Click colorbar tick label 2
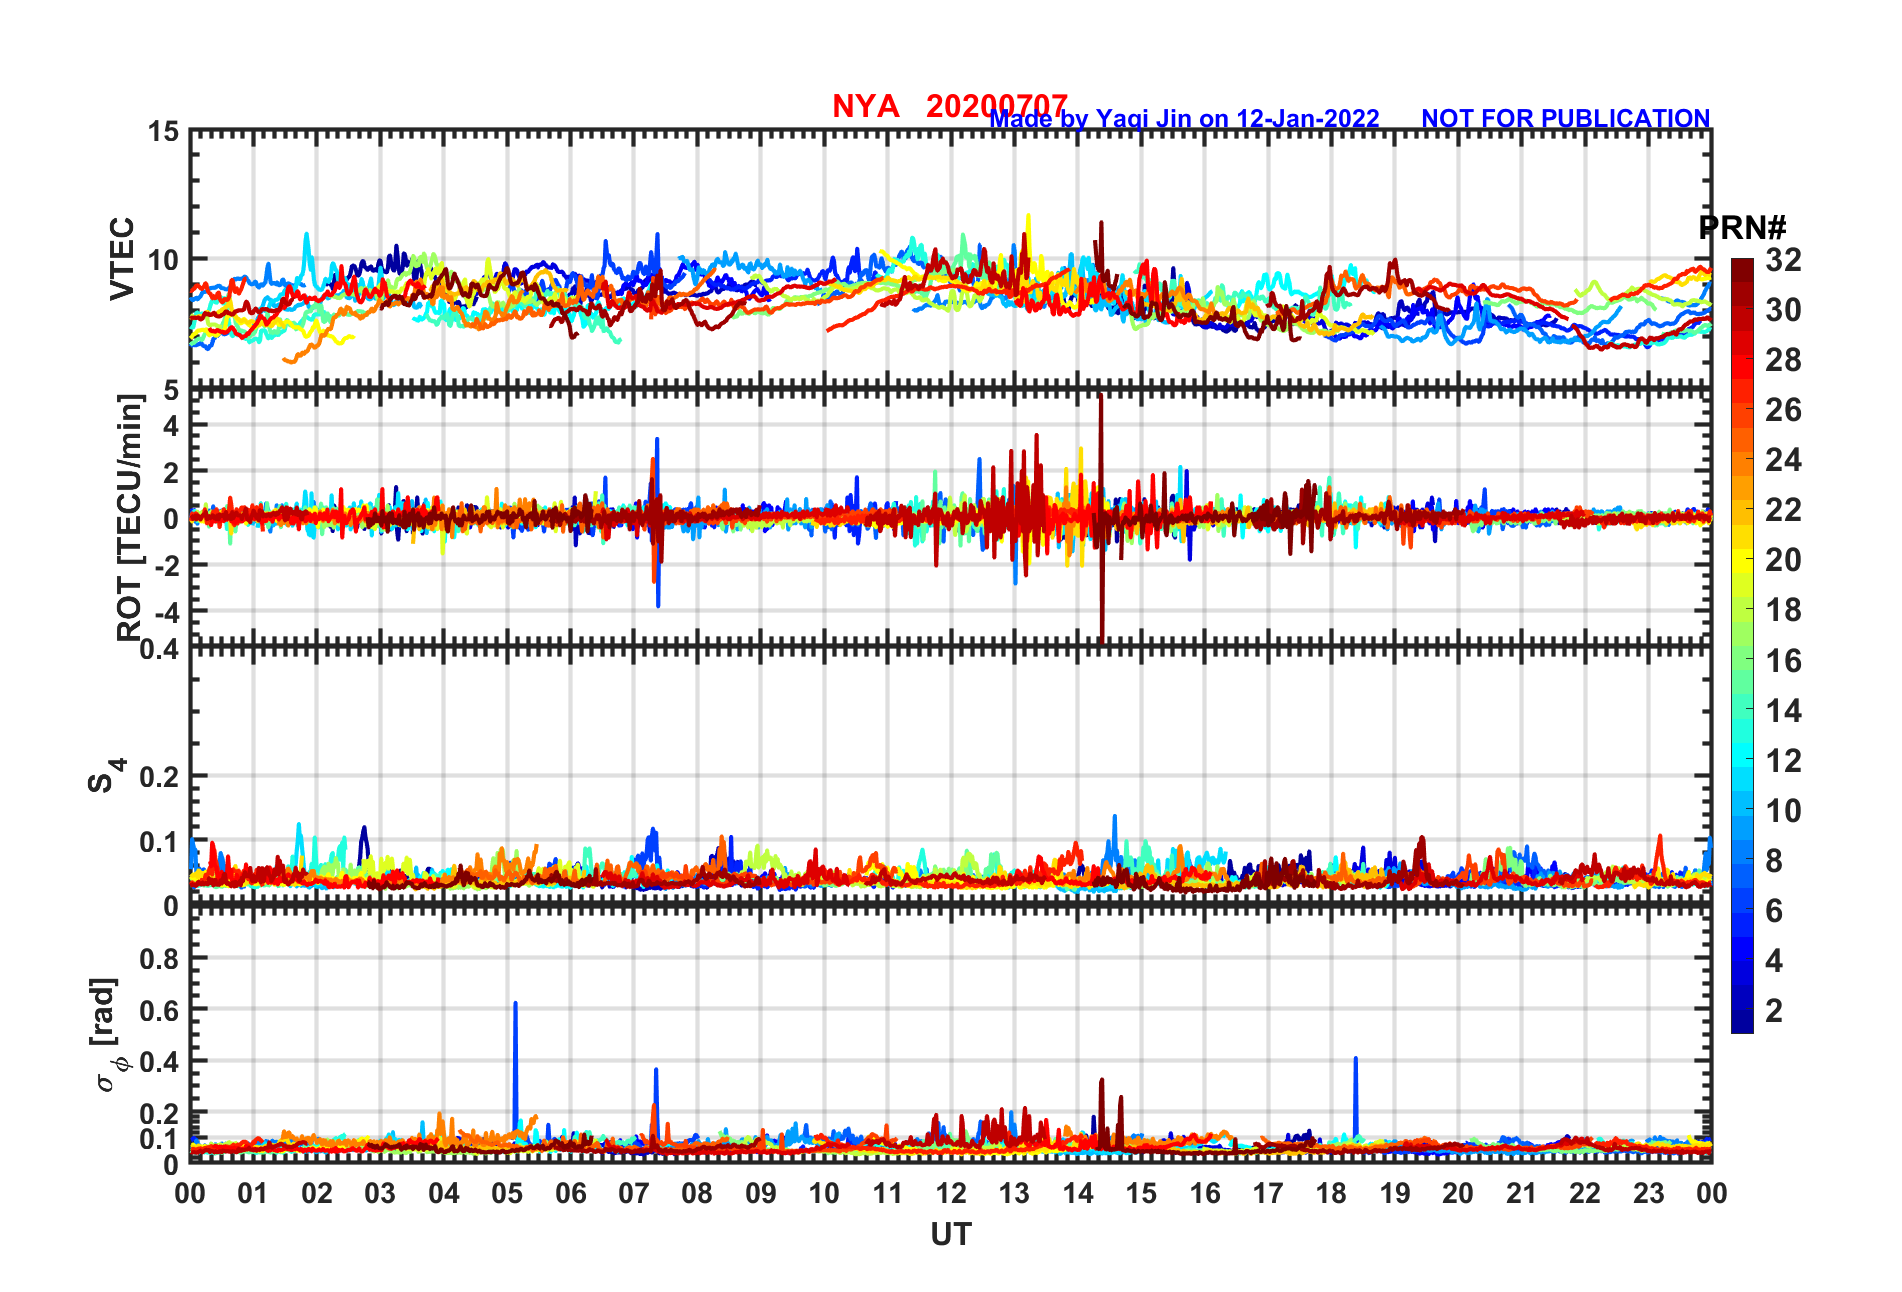The width and height of the screenshot is (1902, 1292). 1773,1010
